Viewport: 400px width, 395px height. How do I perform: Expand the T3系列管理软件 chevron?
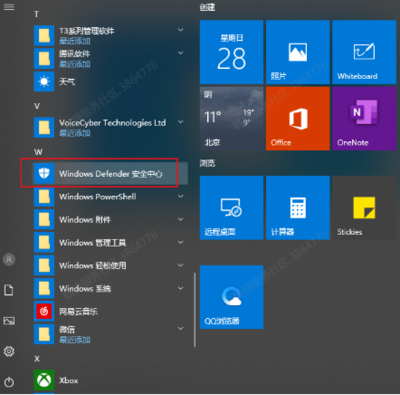(x=180, y=30)
